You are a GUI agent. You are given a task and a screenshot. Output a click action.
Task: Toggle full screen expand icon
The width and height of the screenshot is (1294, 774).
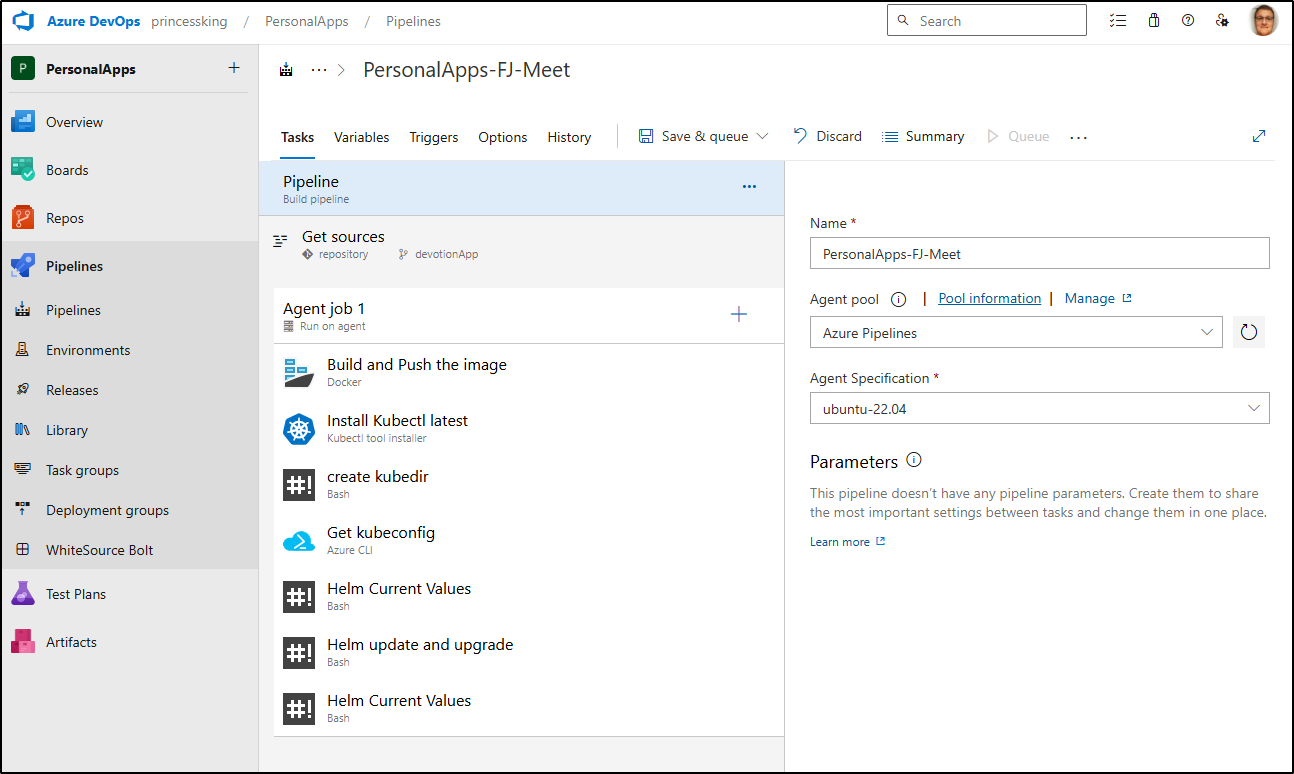pyautogui.click(x=1259, y=136)
